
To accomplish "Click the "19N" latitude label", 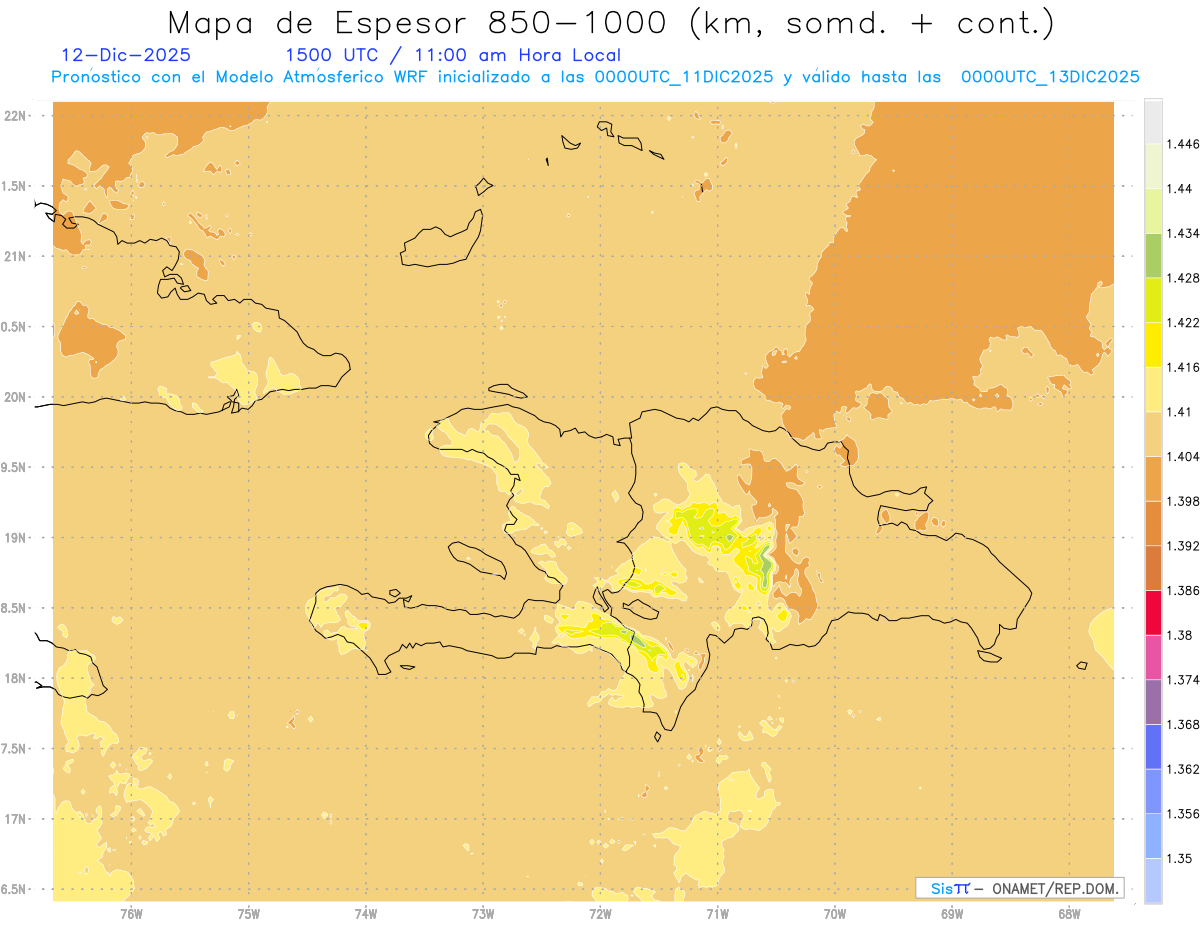I will tap(17, 537).
